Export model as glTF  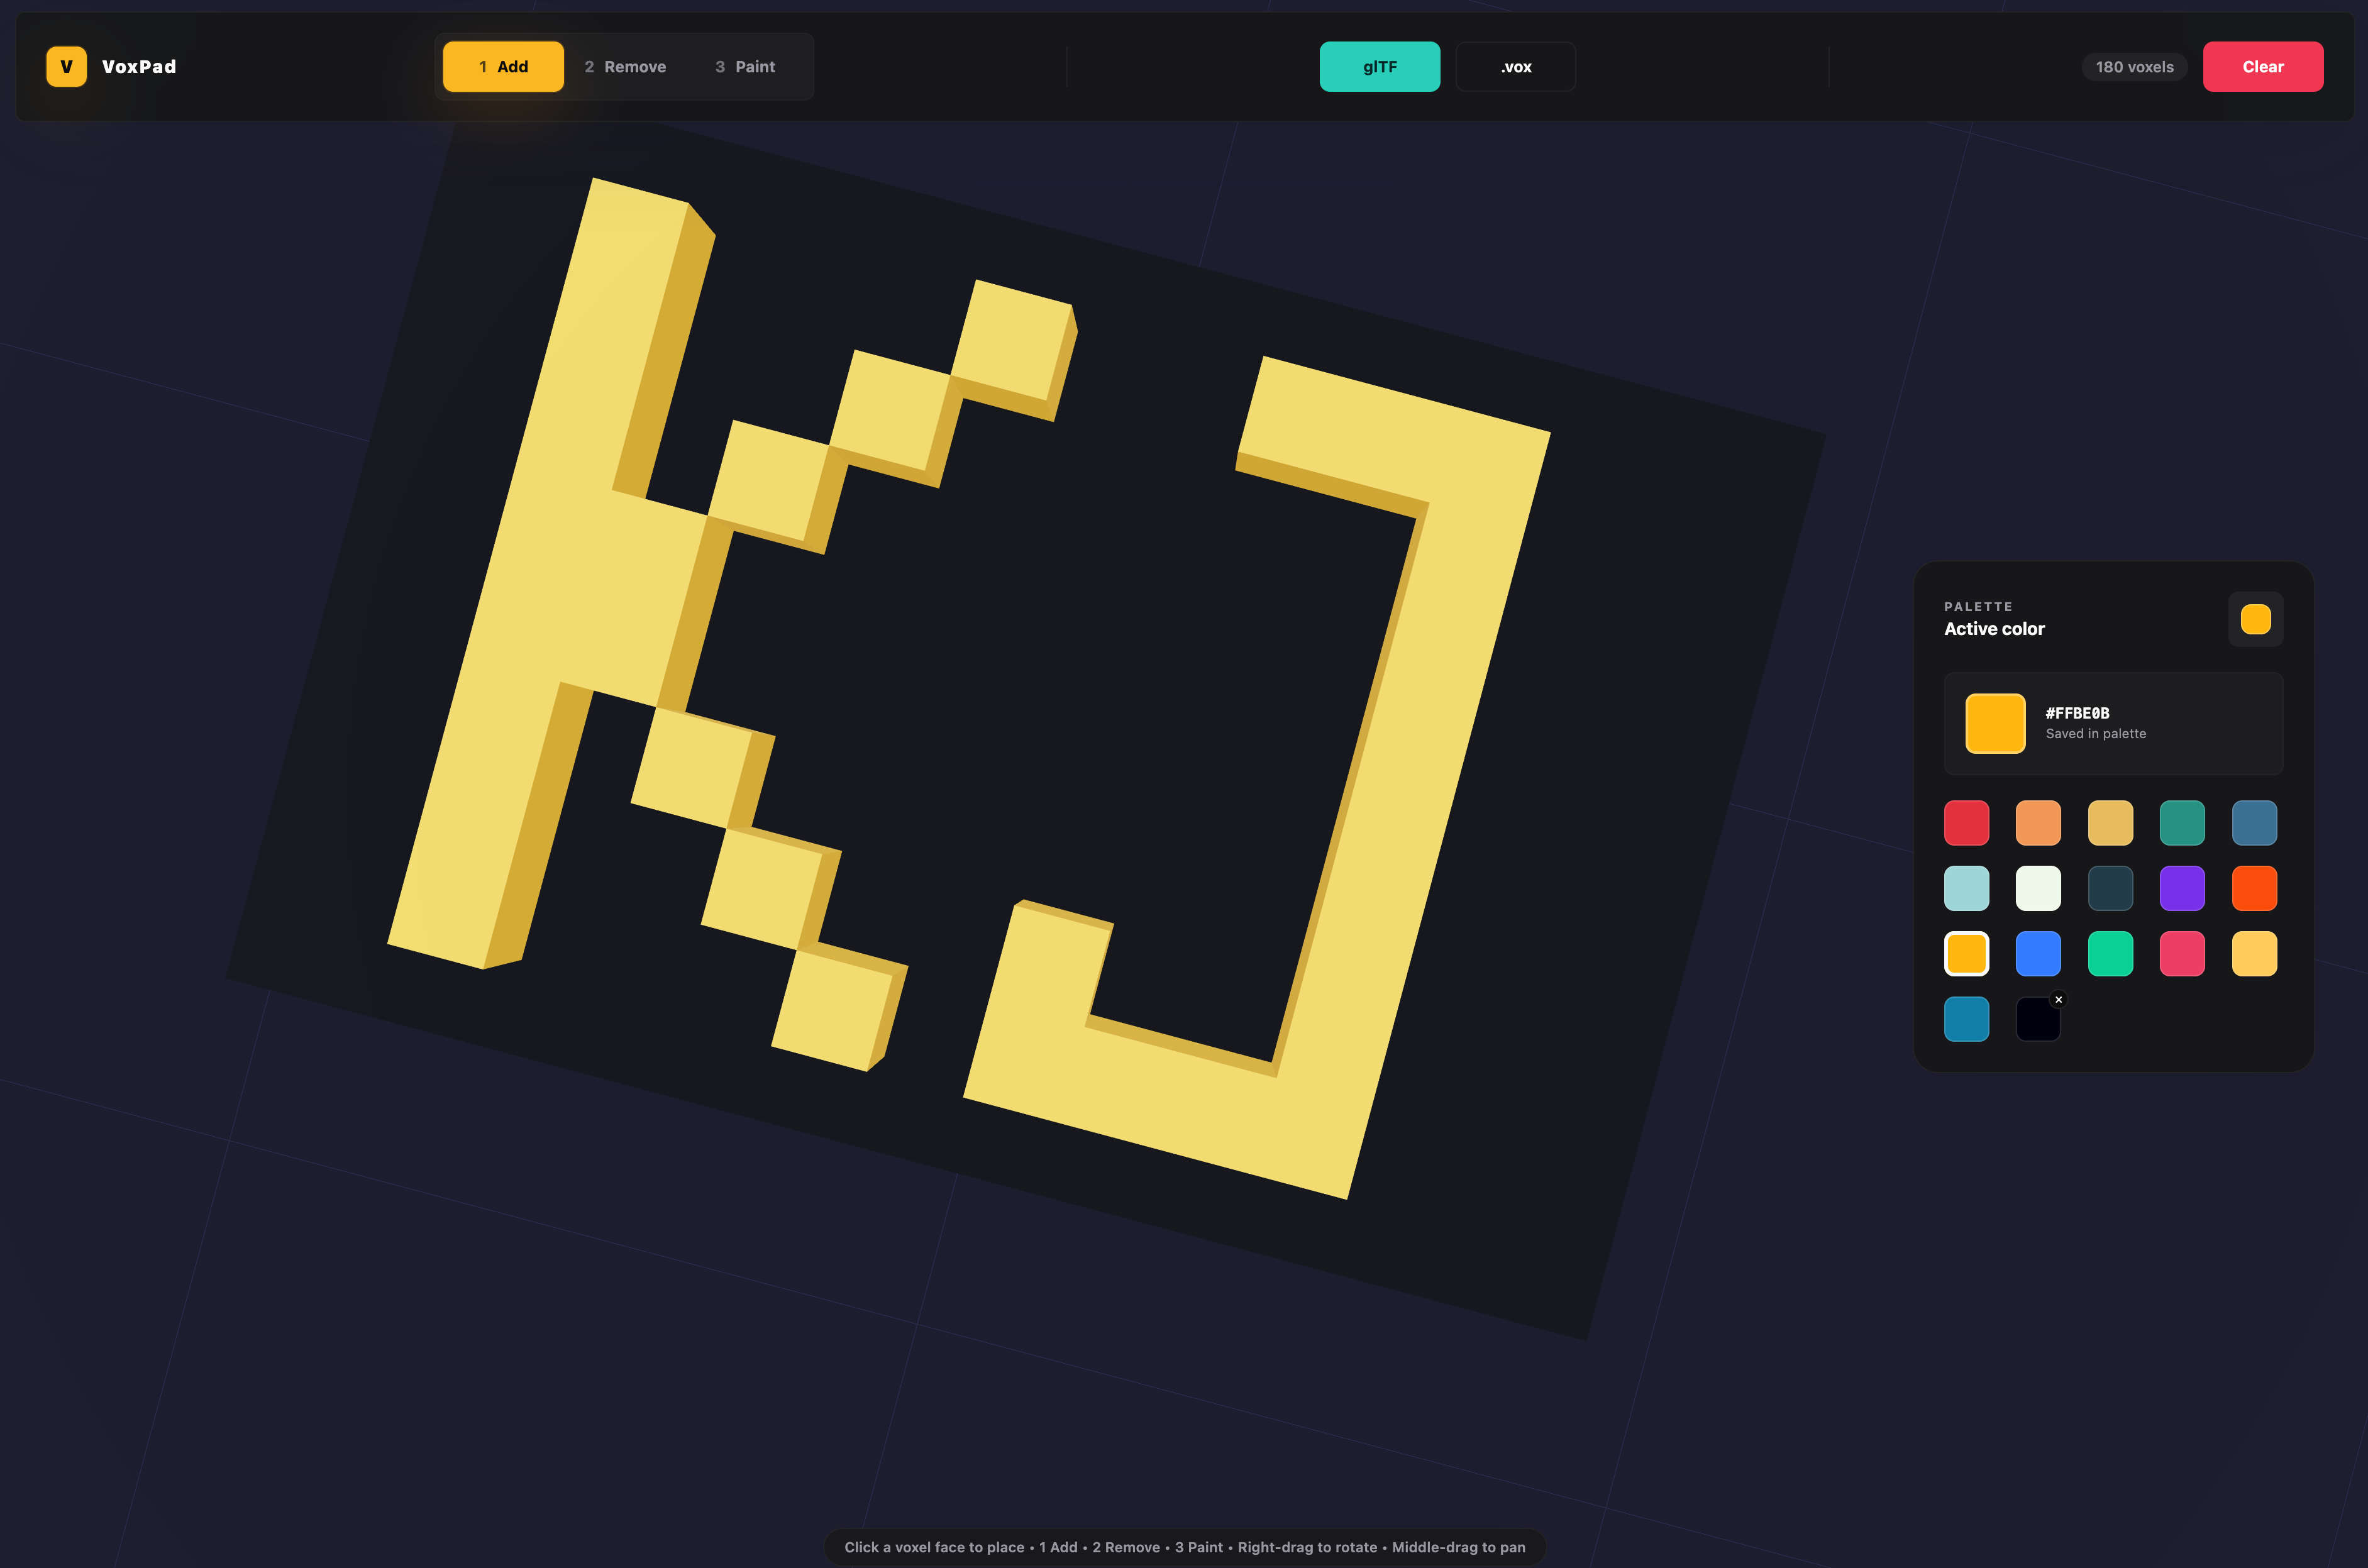pyautogui.click(x=1380, y=67)
